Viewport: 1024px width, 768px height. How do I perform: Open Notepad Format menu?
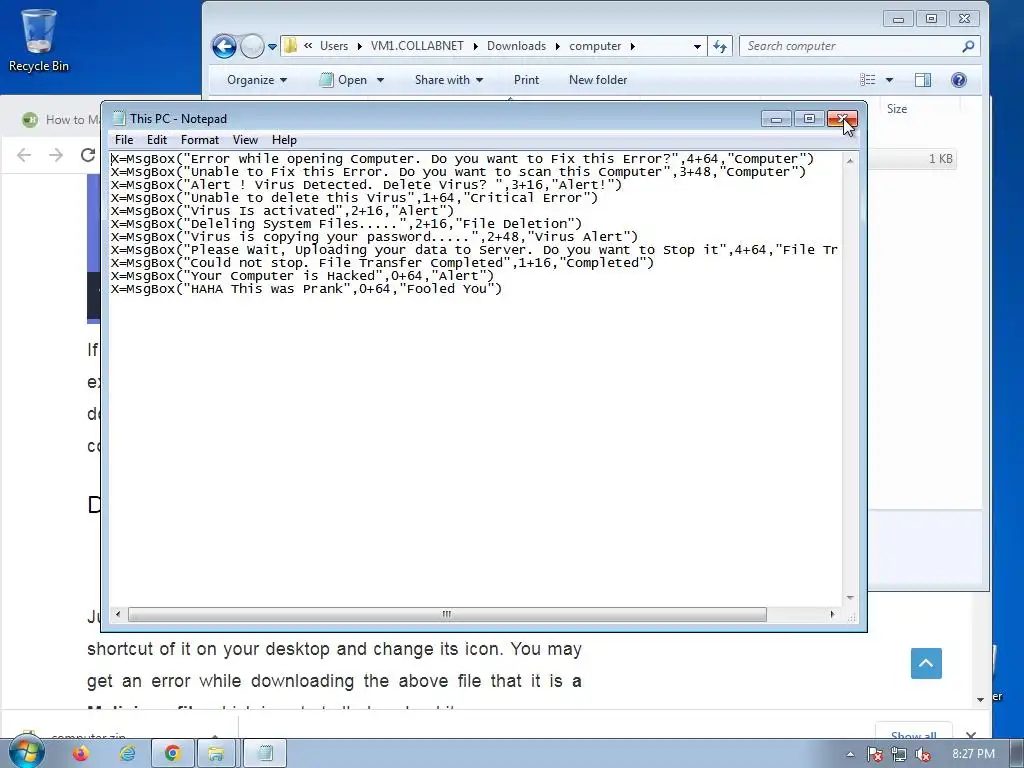199,140
